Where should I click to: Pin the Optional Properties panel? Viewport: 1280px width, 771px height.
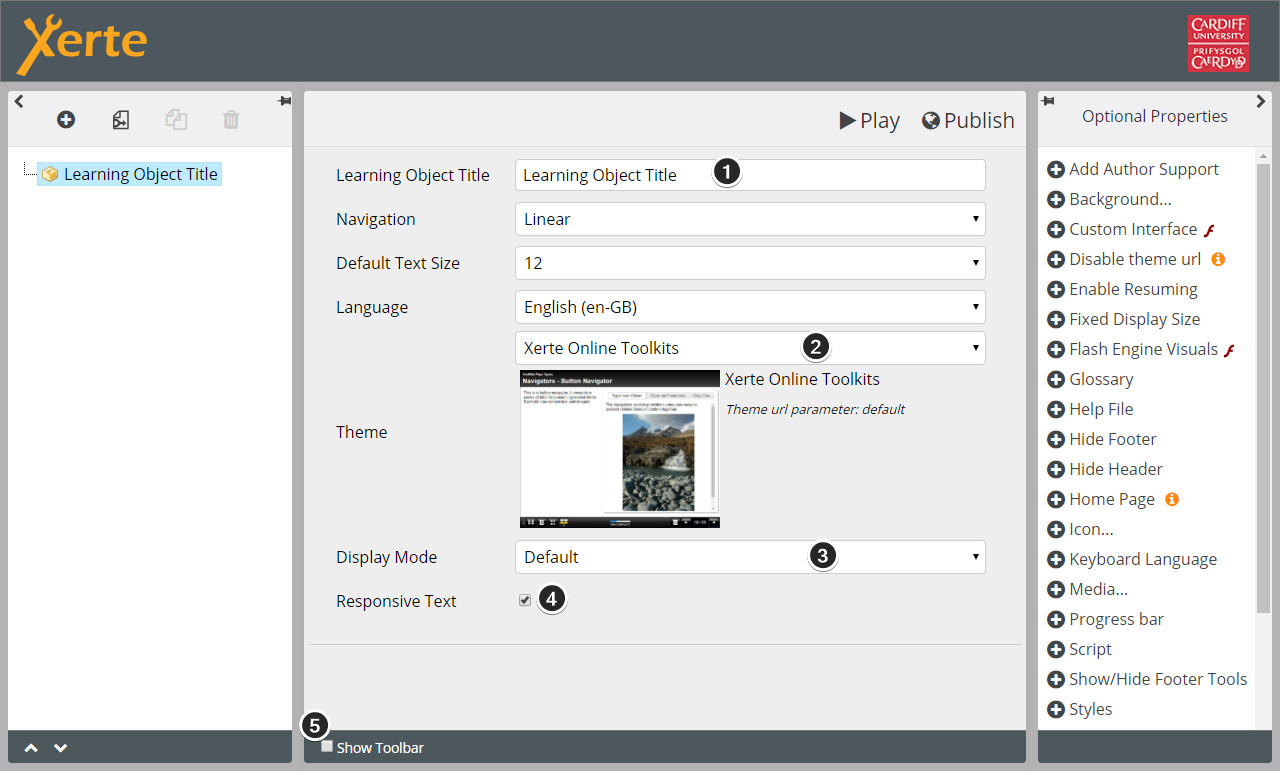pos(1048,101)
